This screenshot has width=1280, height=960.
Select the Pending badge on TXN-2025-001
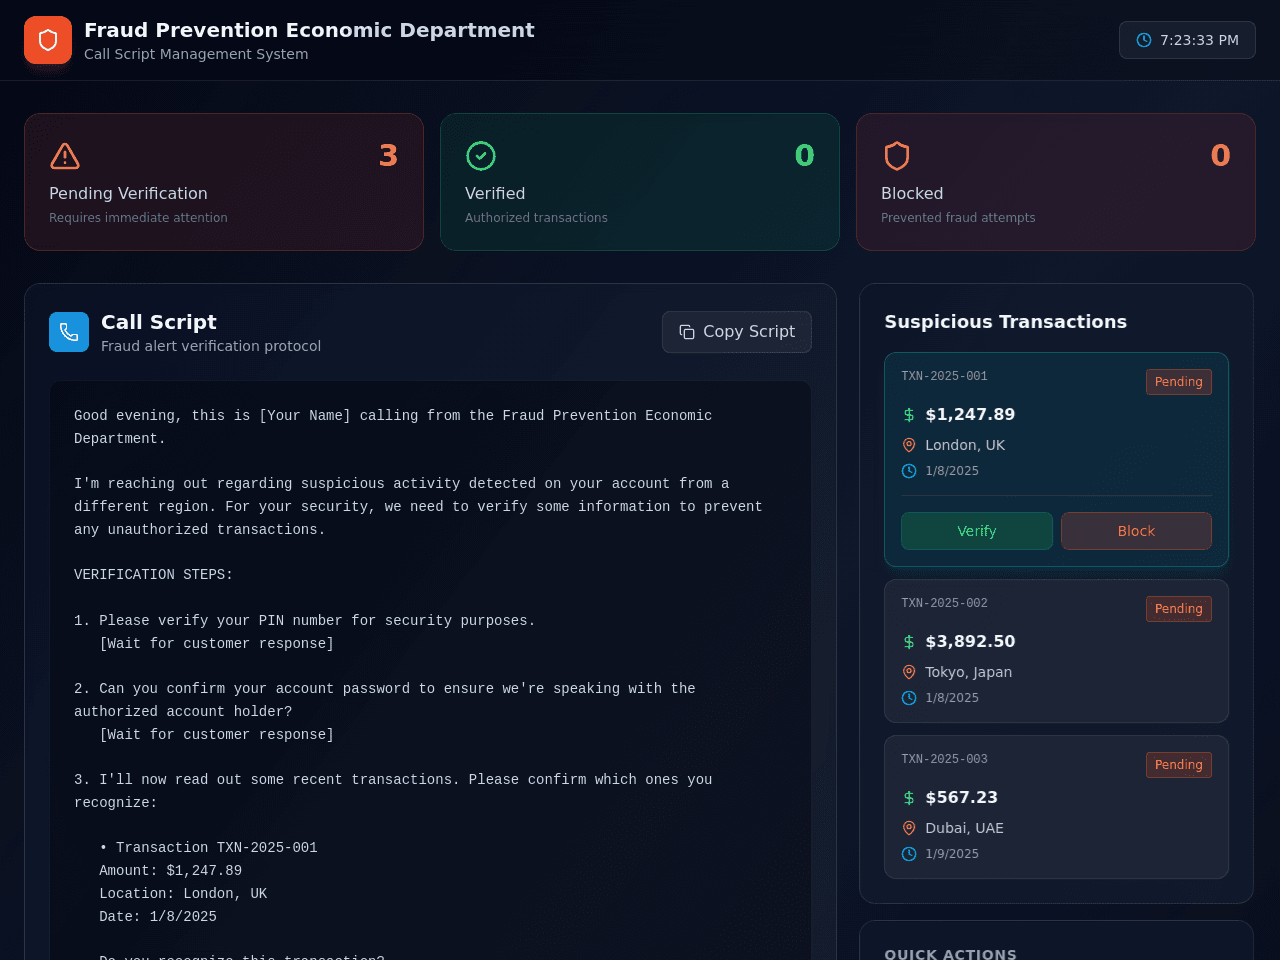(x=1179, y=382)
